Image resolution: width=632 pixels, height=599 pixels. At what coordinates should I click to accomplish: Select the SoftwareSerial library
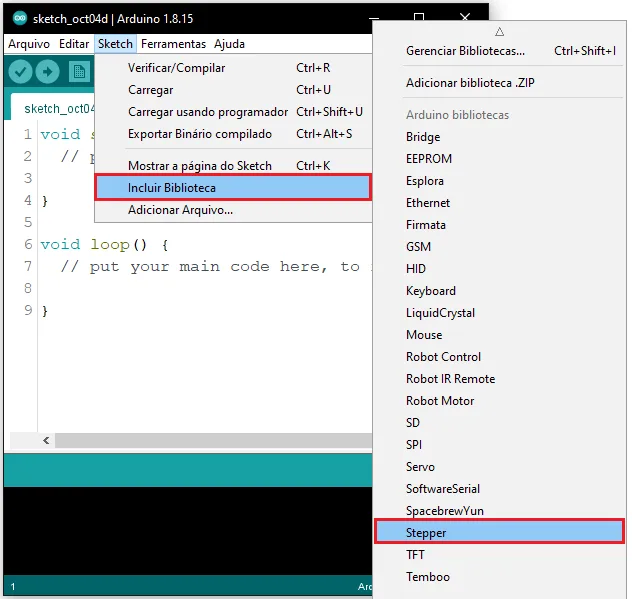pyautogui.click(x=500, y=489)
